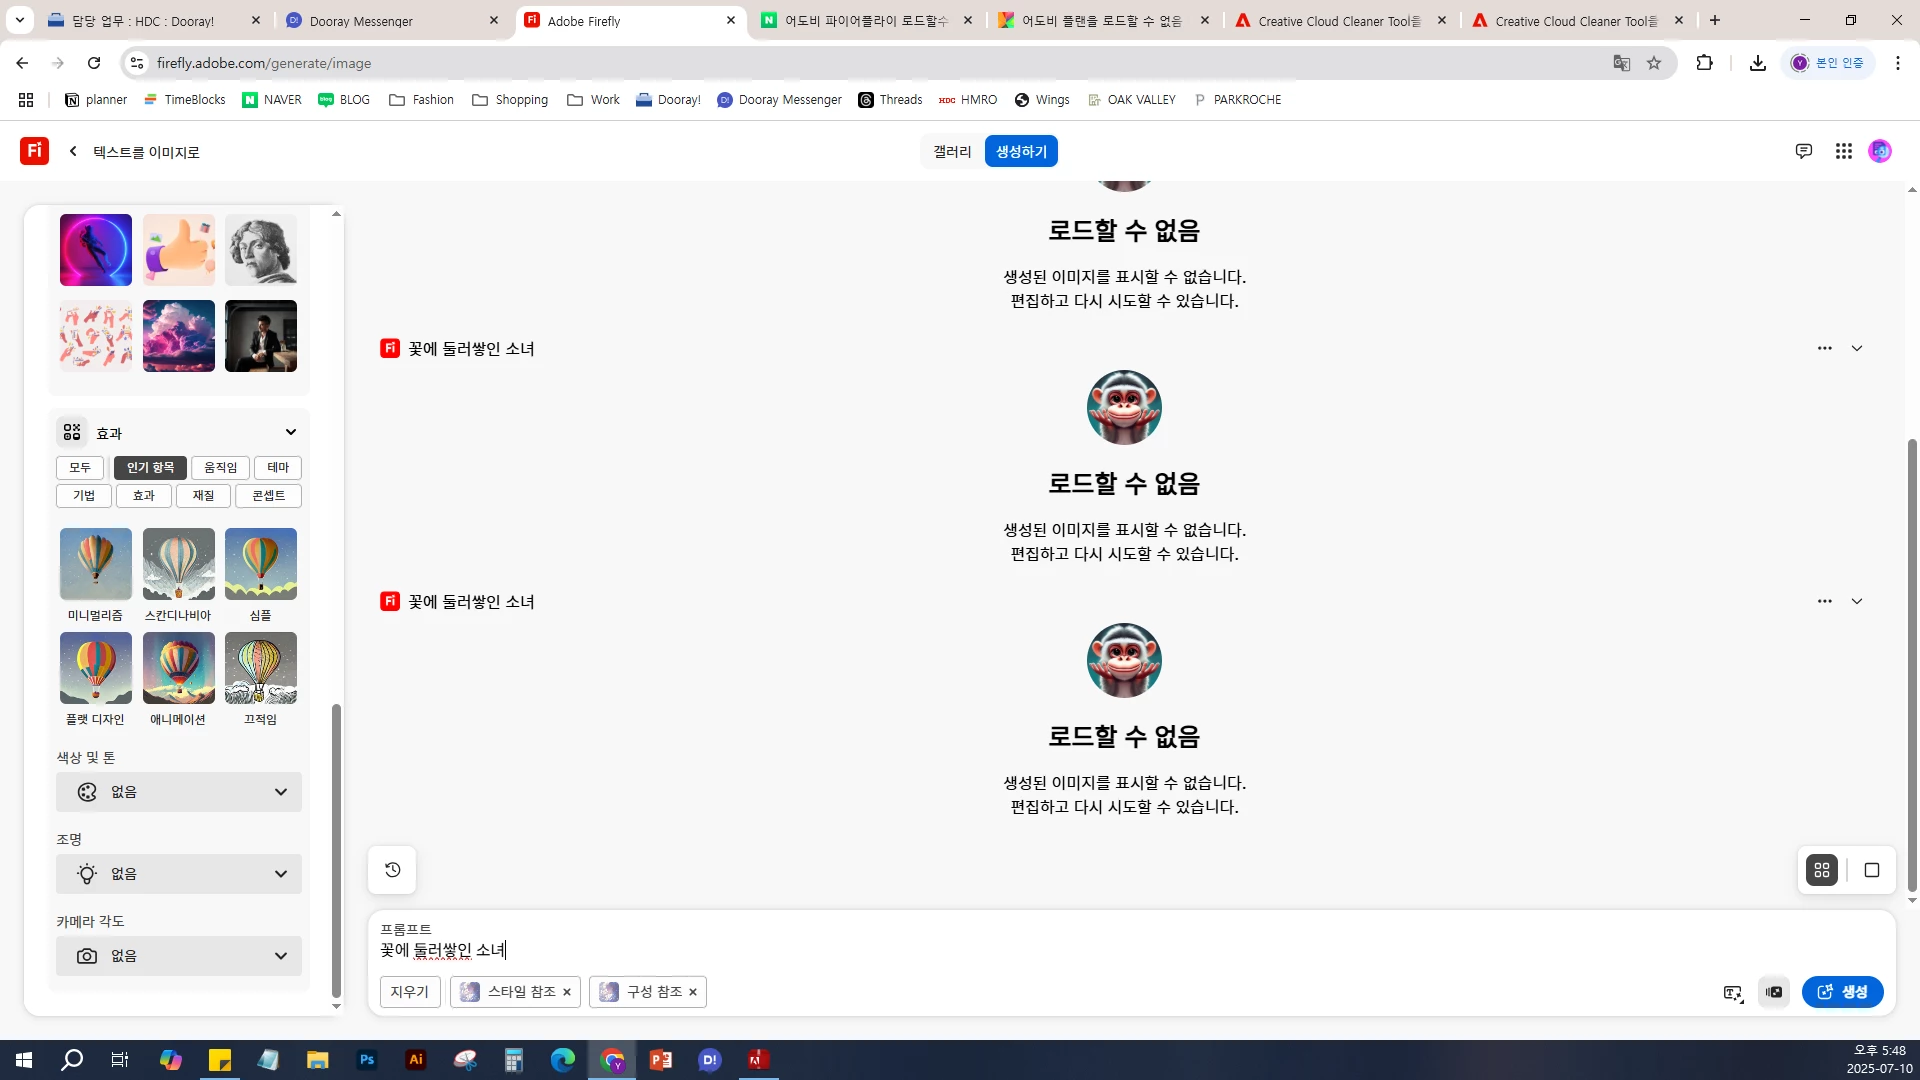Open the Adobe apps grid icon
Screen dimensions: 1920x1080
click(x=1844, y=151)
